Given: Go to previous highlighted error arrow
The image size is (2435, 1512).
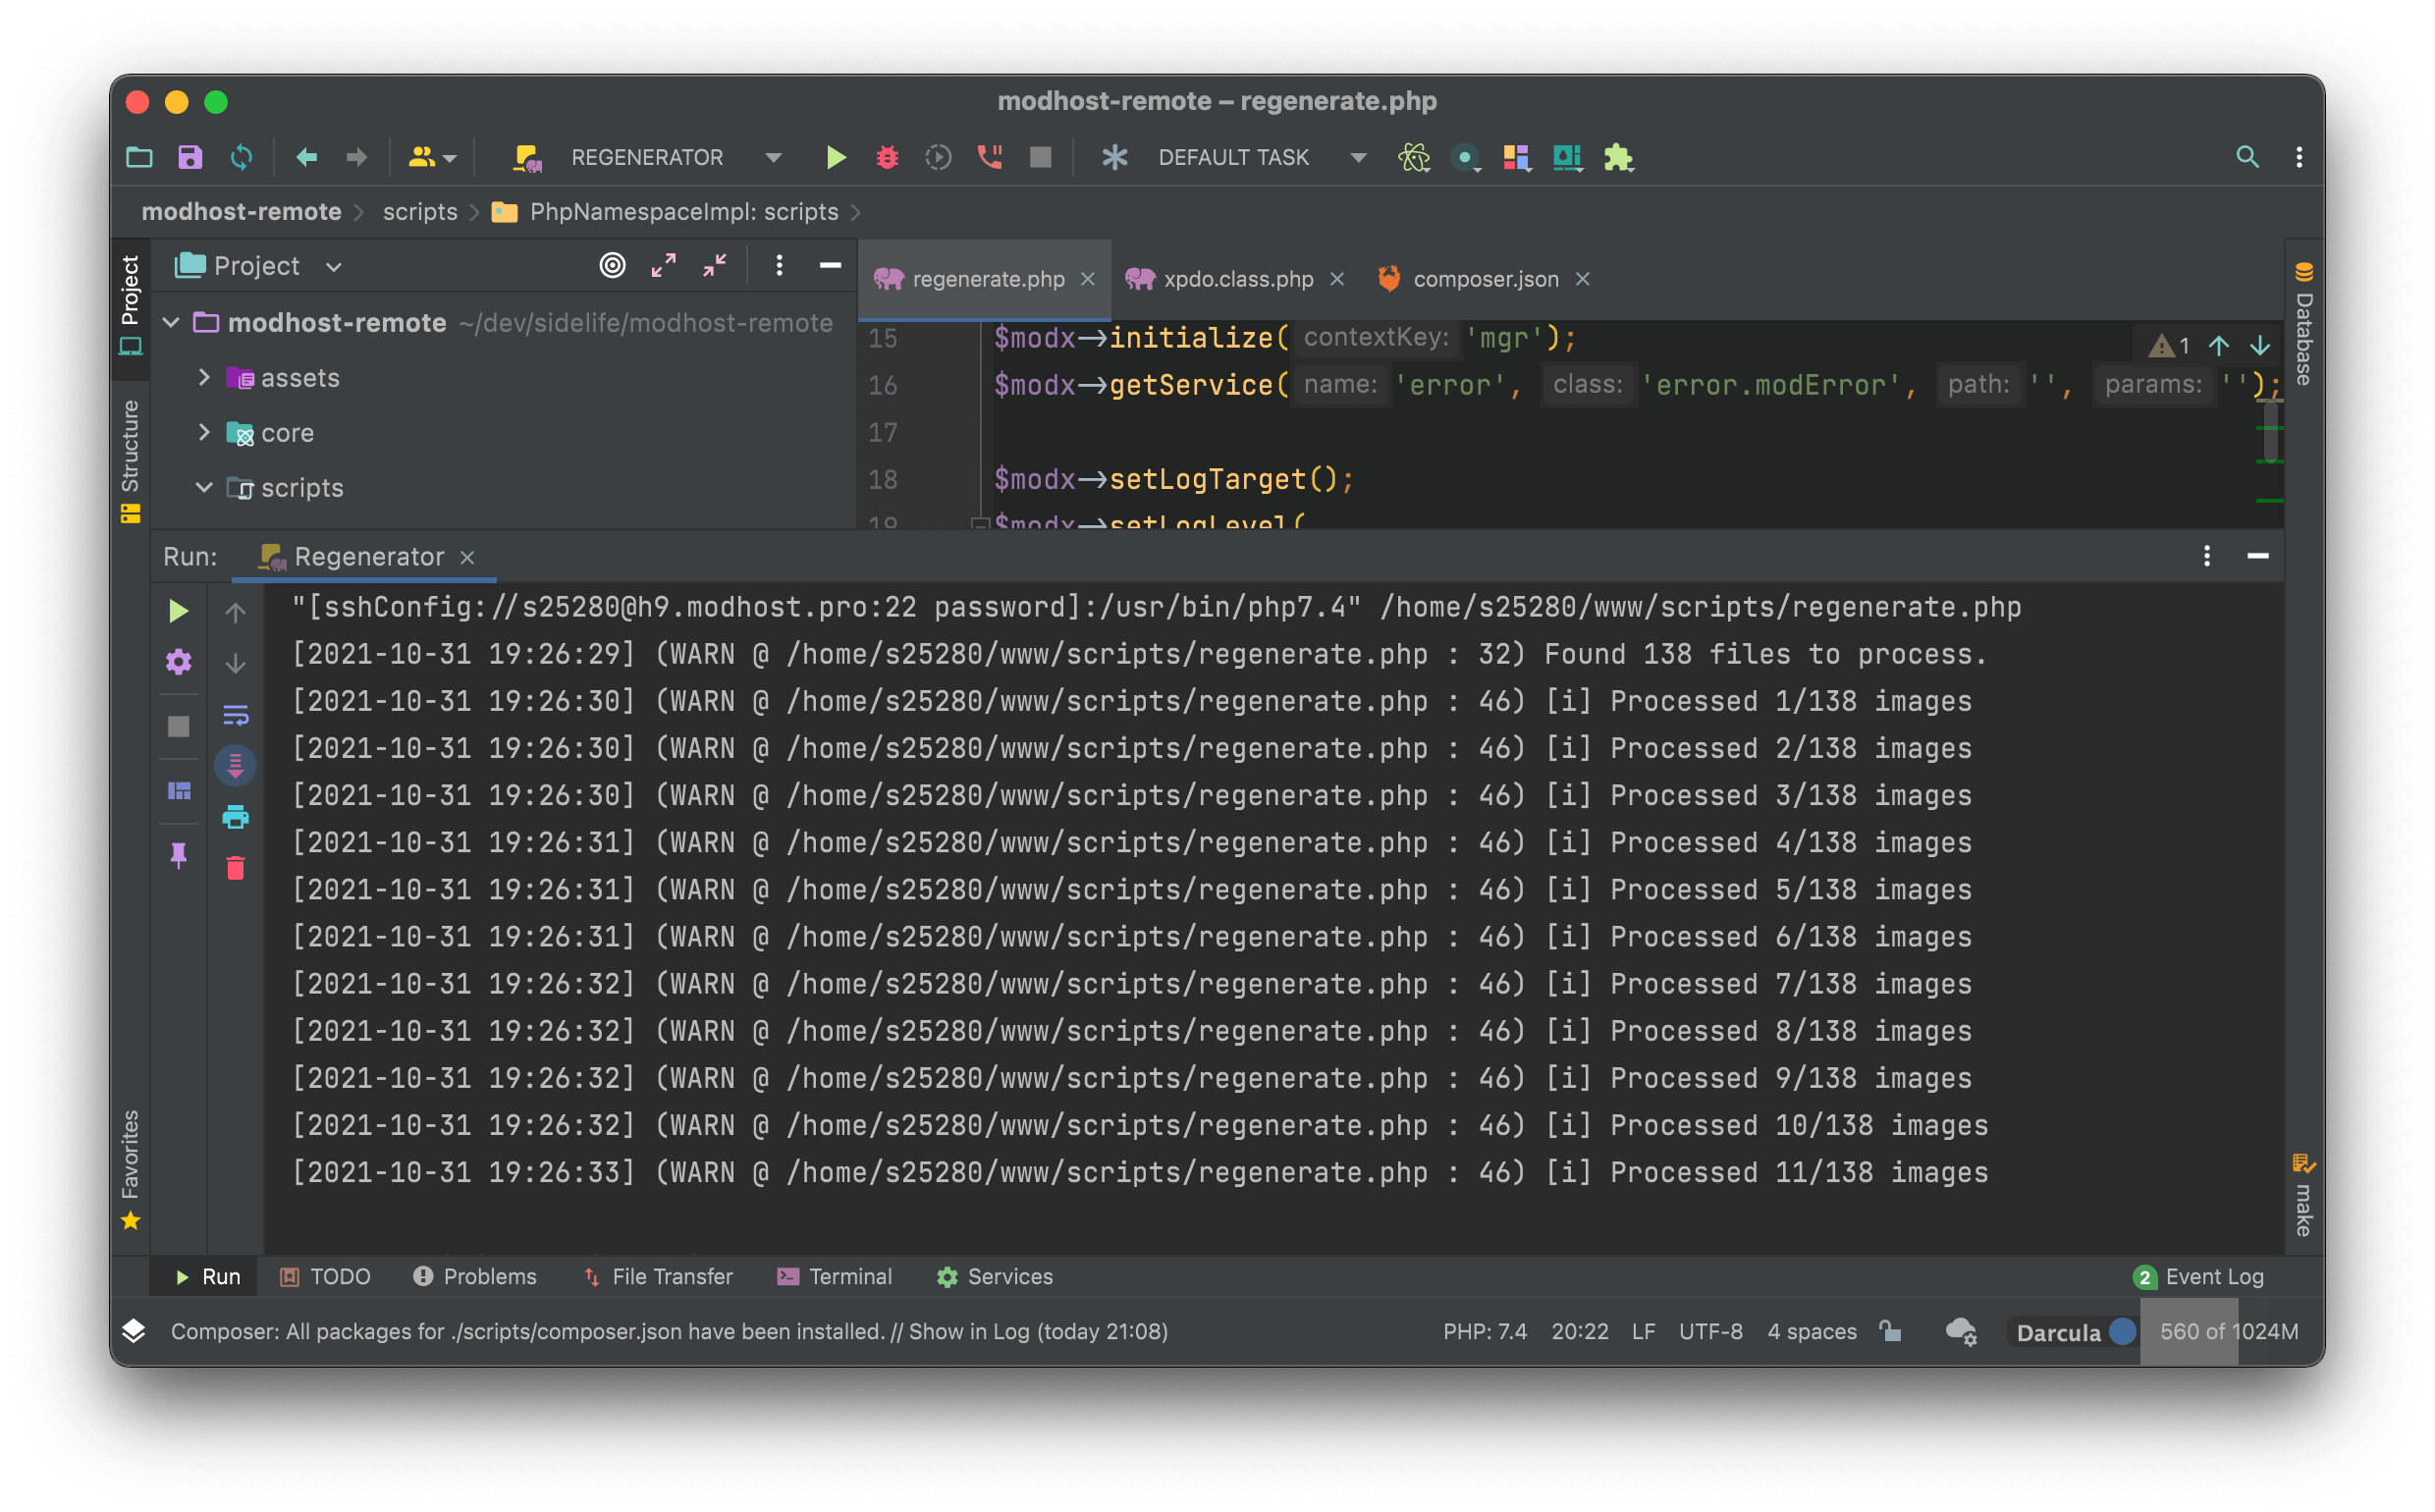Looking at the screenshot, I should click(x=2218, y=346).
